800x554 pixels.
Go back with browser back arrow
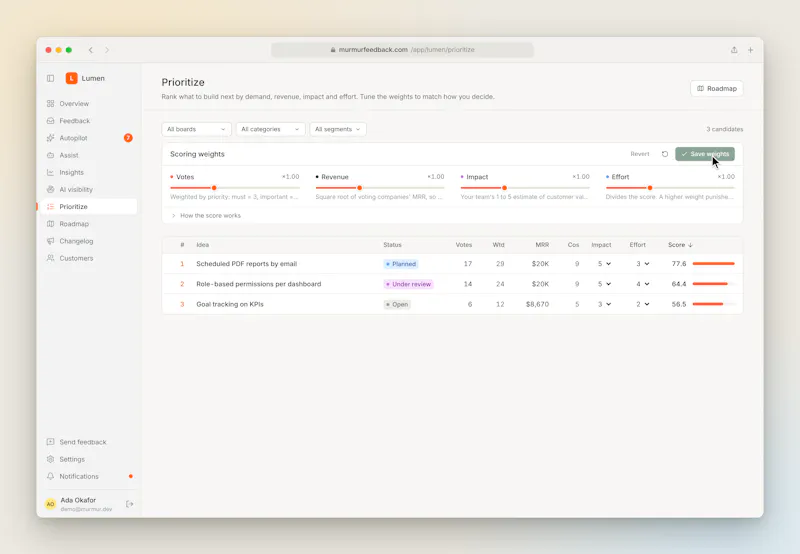[91, 50]
